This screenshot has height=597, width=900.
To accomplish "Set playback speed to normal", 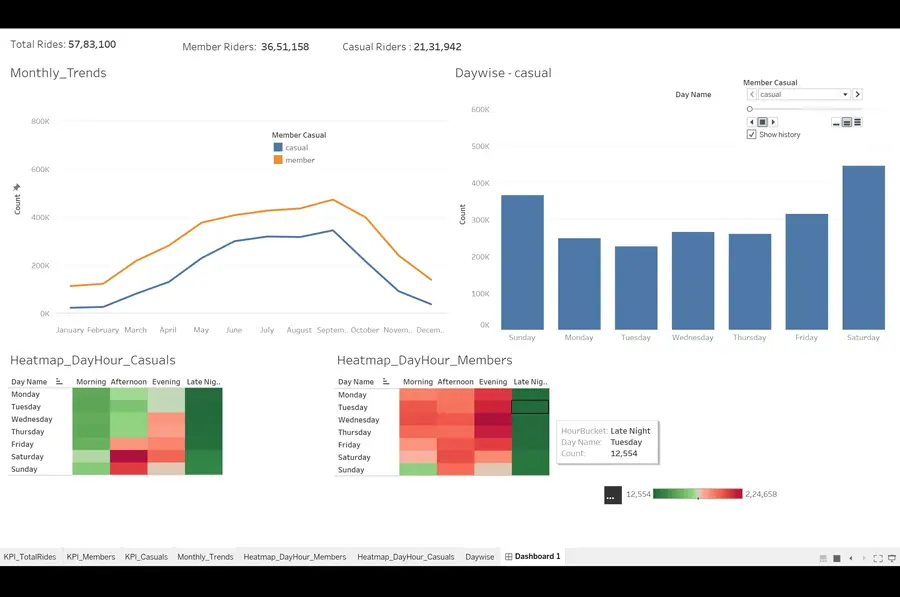I will click(847, 123).
